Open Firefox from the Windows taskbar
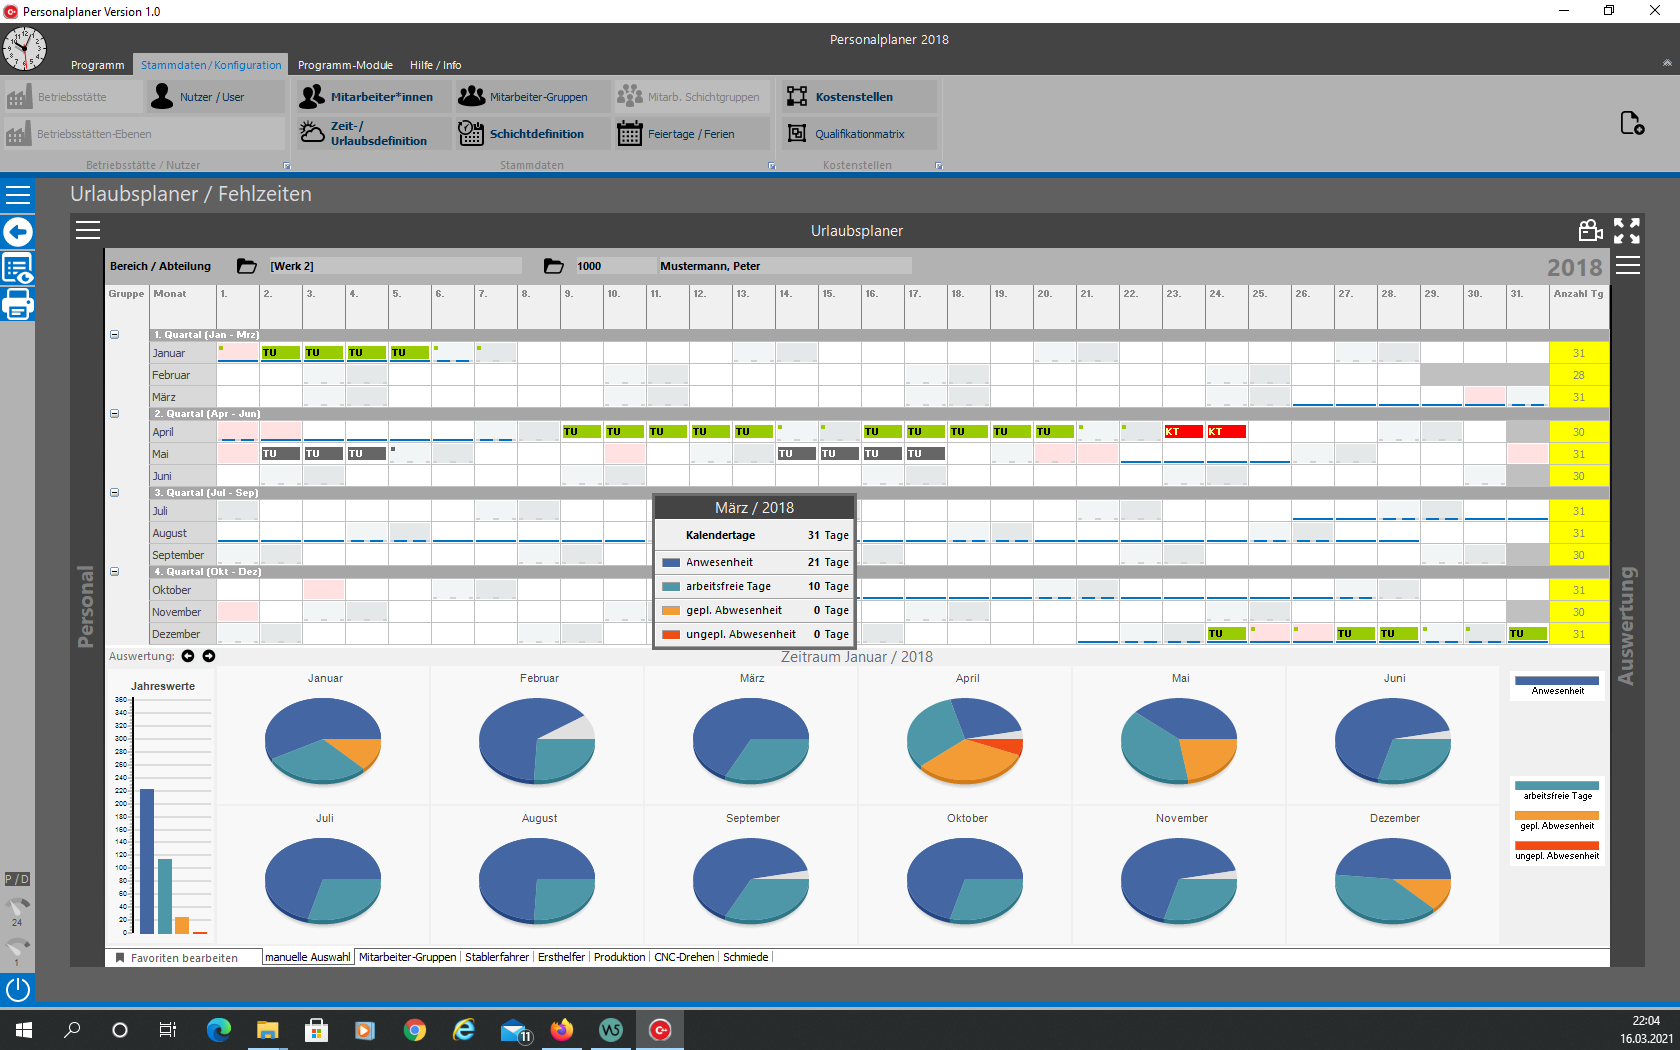1680x1050 pixels. (562, 1030)
